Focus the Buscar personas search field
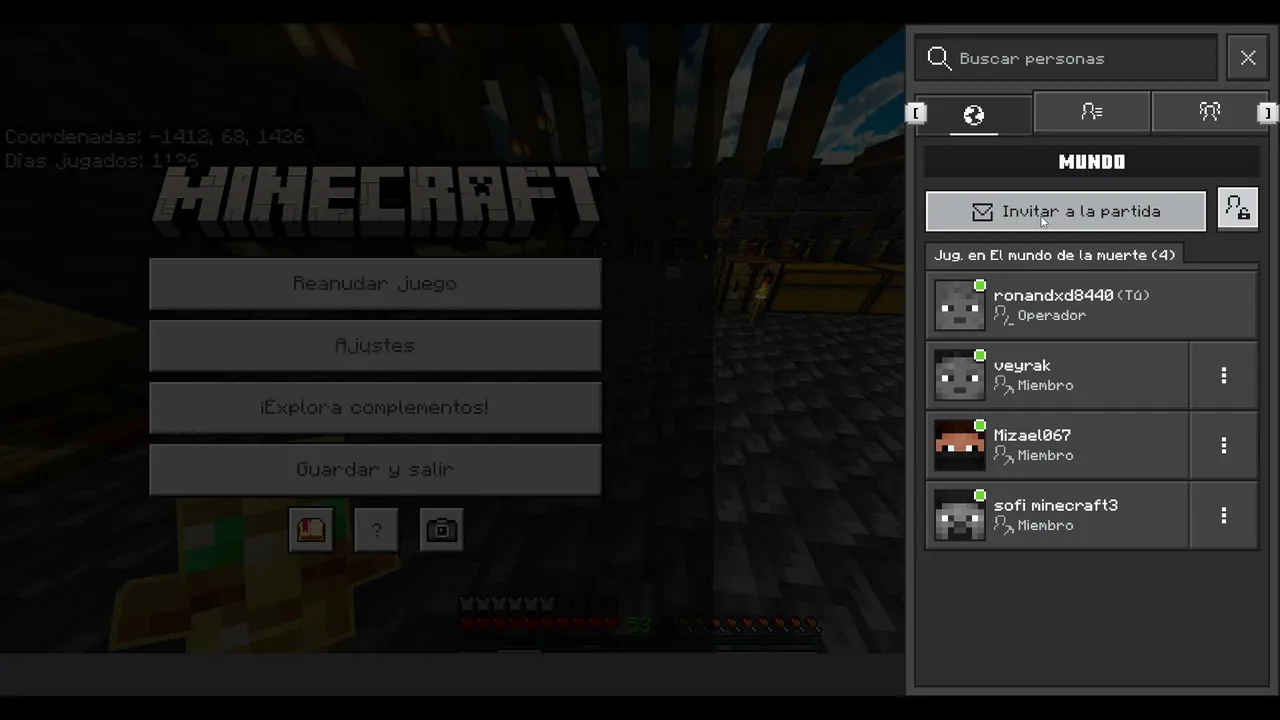1280x720 pixels. pos(1066,58)
